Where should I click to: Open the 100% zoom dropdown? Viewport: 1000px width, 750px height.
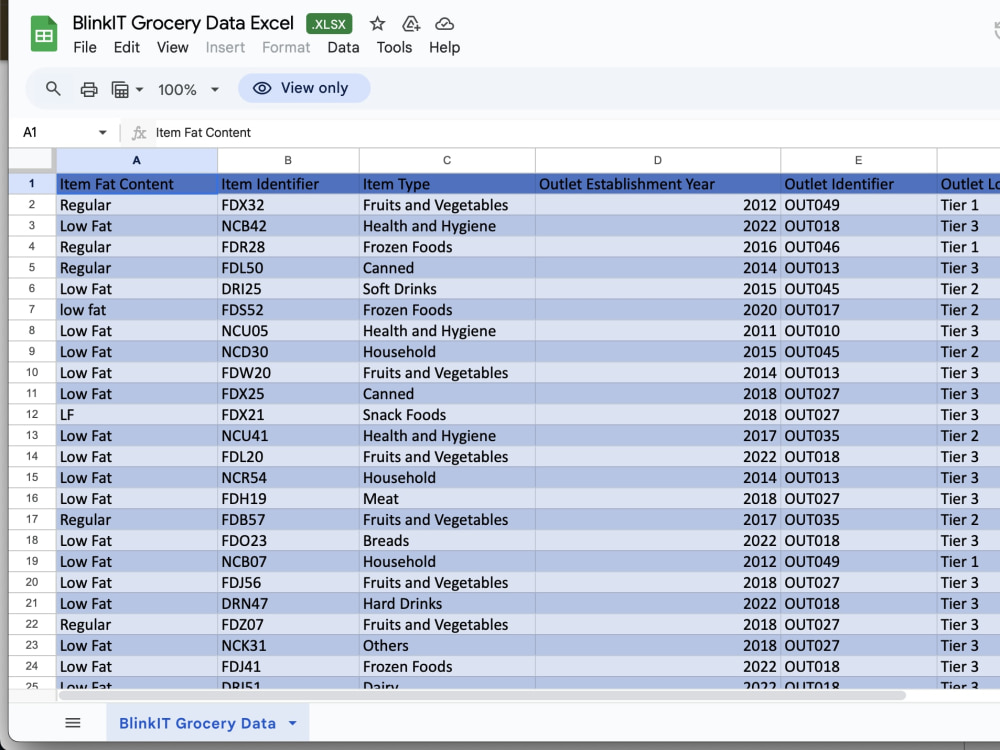[x=188, y=89]
